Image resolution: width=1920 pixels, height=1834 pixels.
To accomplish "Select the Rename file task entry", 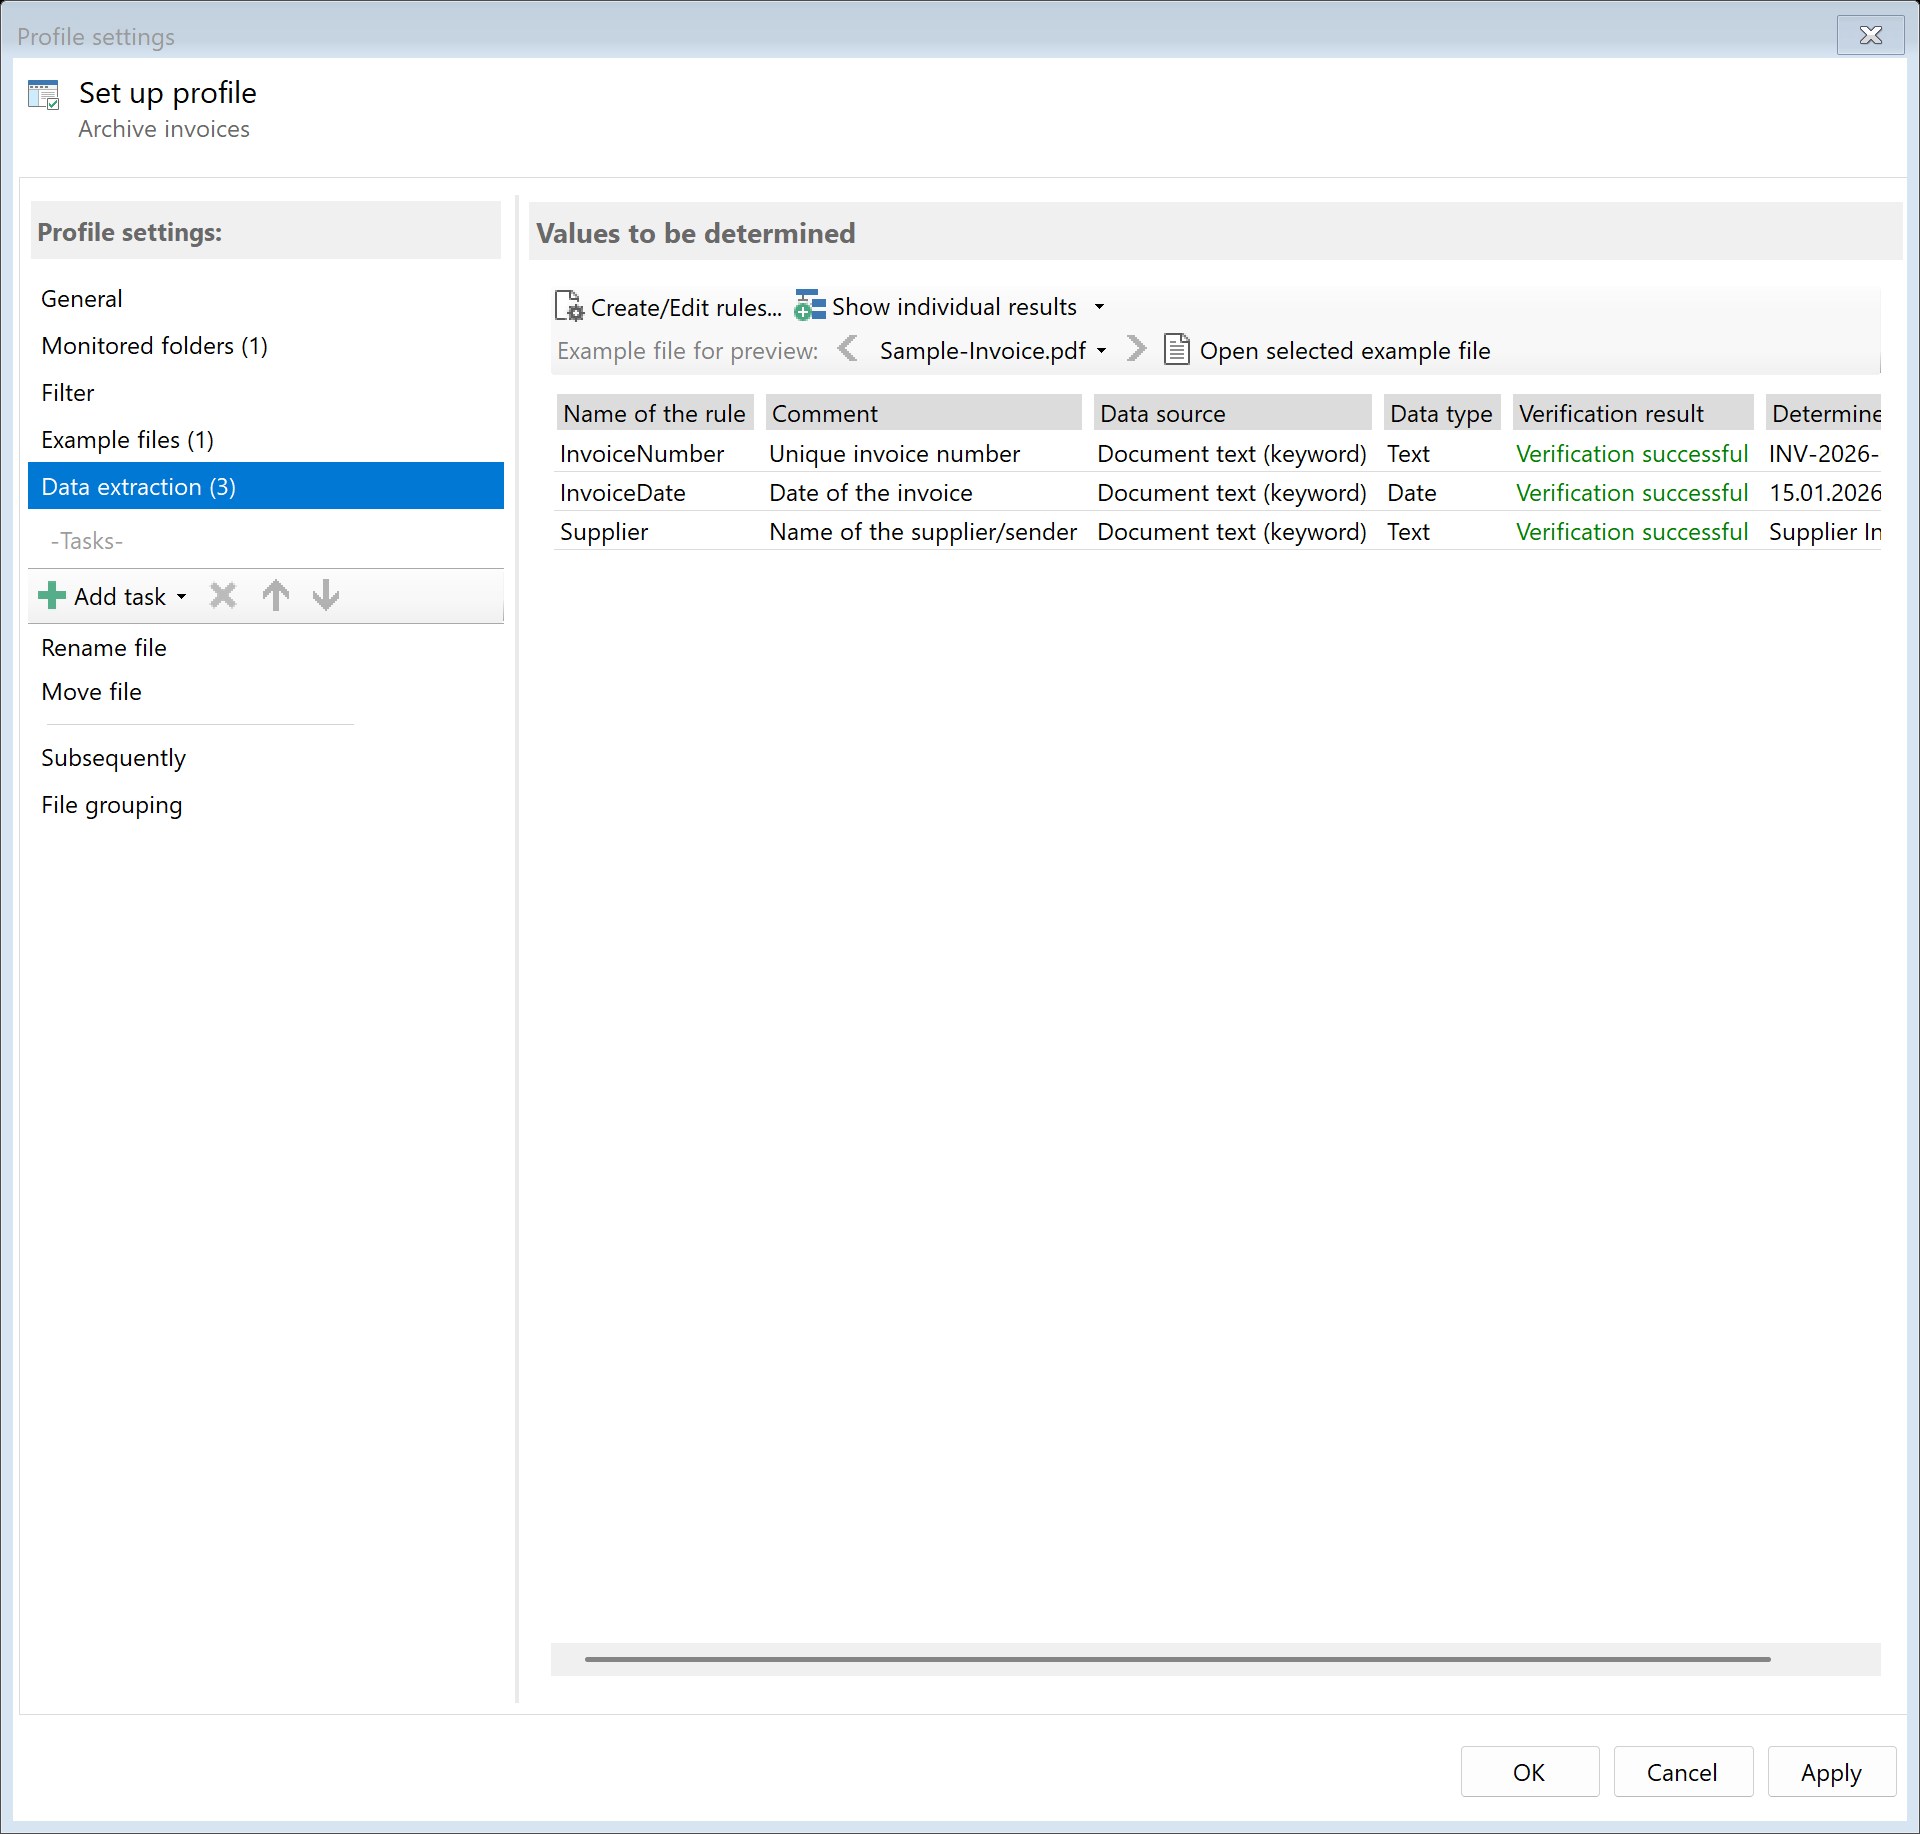I will [103, 647].
